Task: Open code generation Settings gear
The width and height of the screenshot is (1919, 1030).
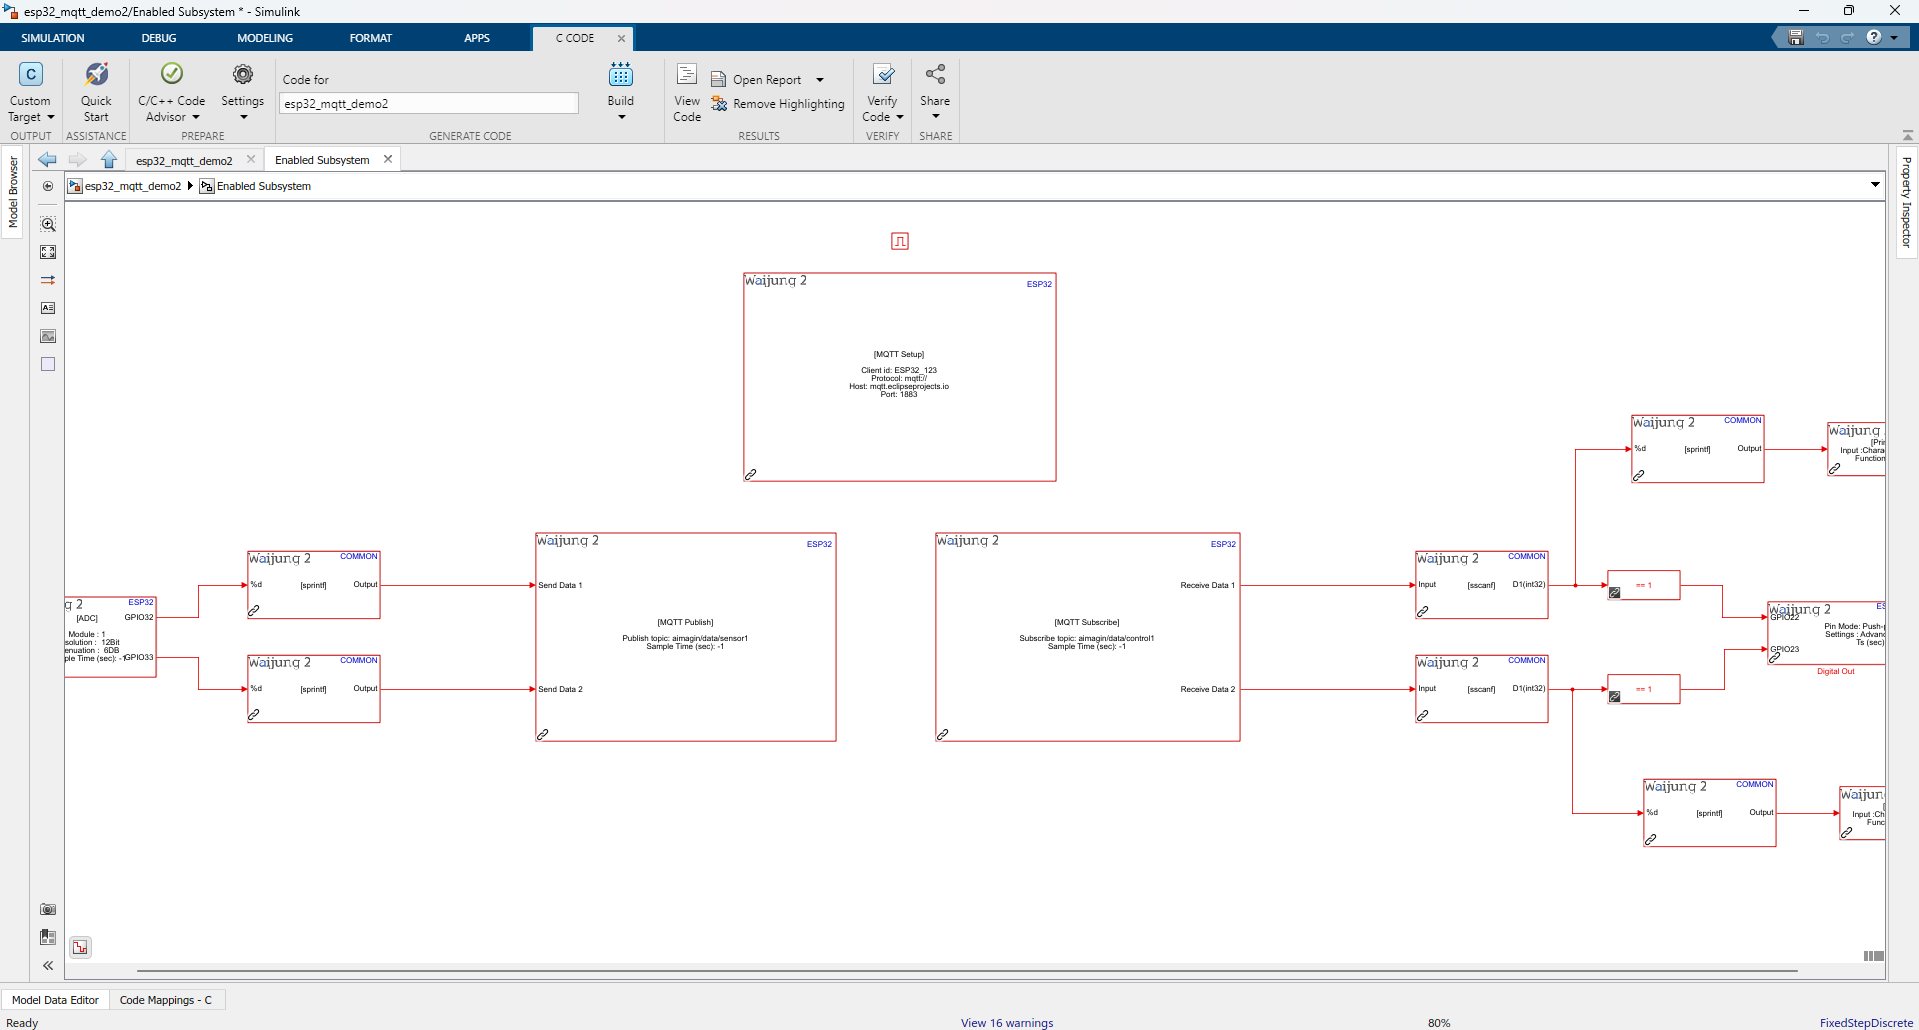Action: click(x=243, y=74)
